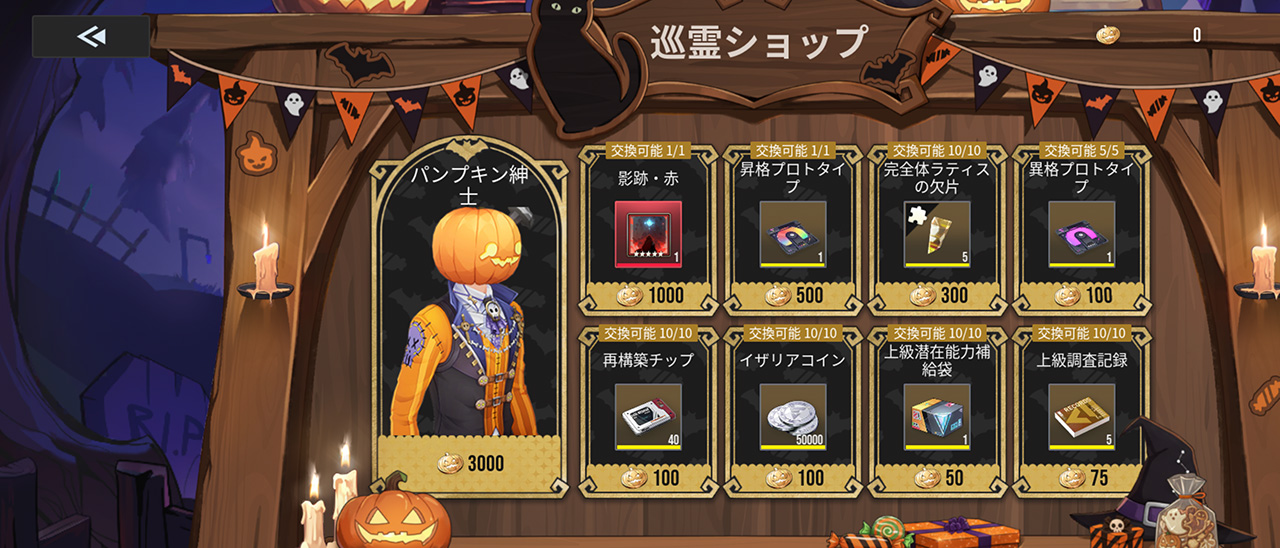This screenshot has height=548, width=1280.
Task: Click the 1000 price under 影跡・赤
Action: tap(649, 296)
